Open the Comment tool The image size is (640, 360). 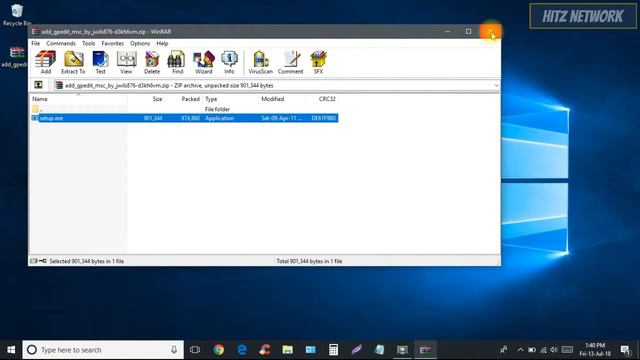point(291,62)
